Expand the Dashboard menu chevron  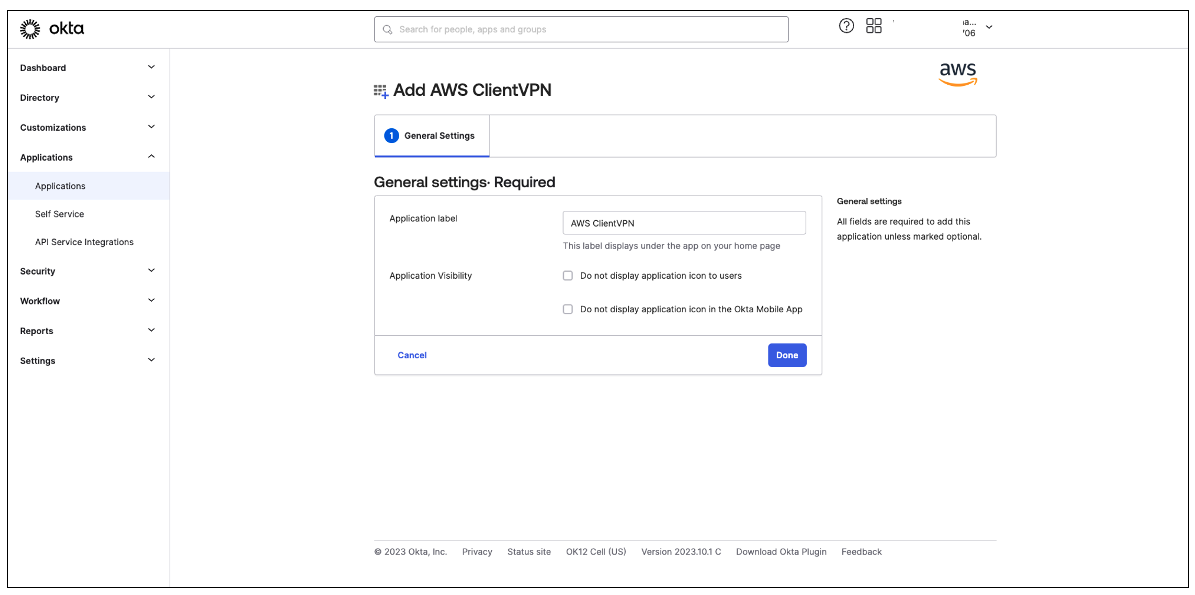point(151,67)
